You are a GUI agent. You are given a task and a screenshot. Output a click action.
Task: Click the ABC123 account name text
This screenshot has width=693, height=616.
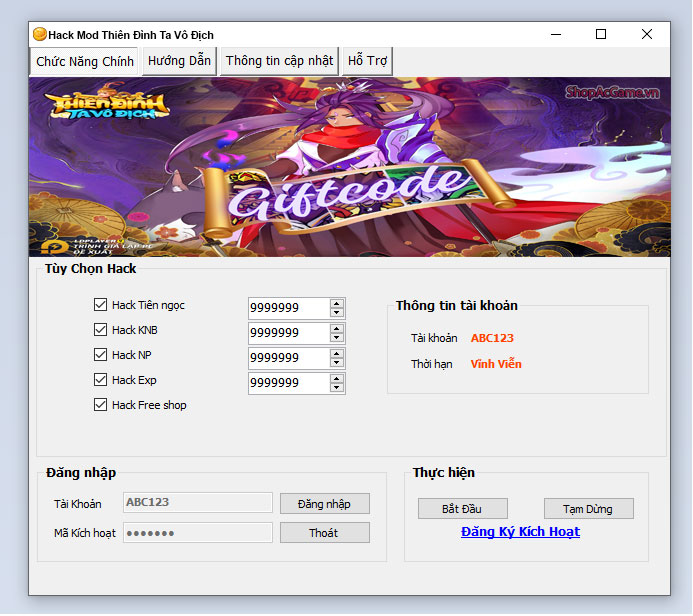[492, 338]
